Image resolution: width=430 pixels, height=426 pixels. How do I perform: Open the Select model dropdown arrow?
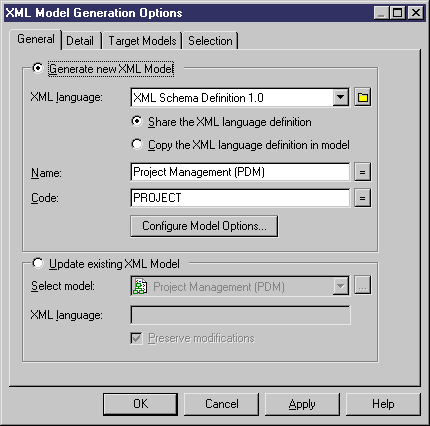tap(341, 286)
